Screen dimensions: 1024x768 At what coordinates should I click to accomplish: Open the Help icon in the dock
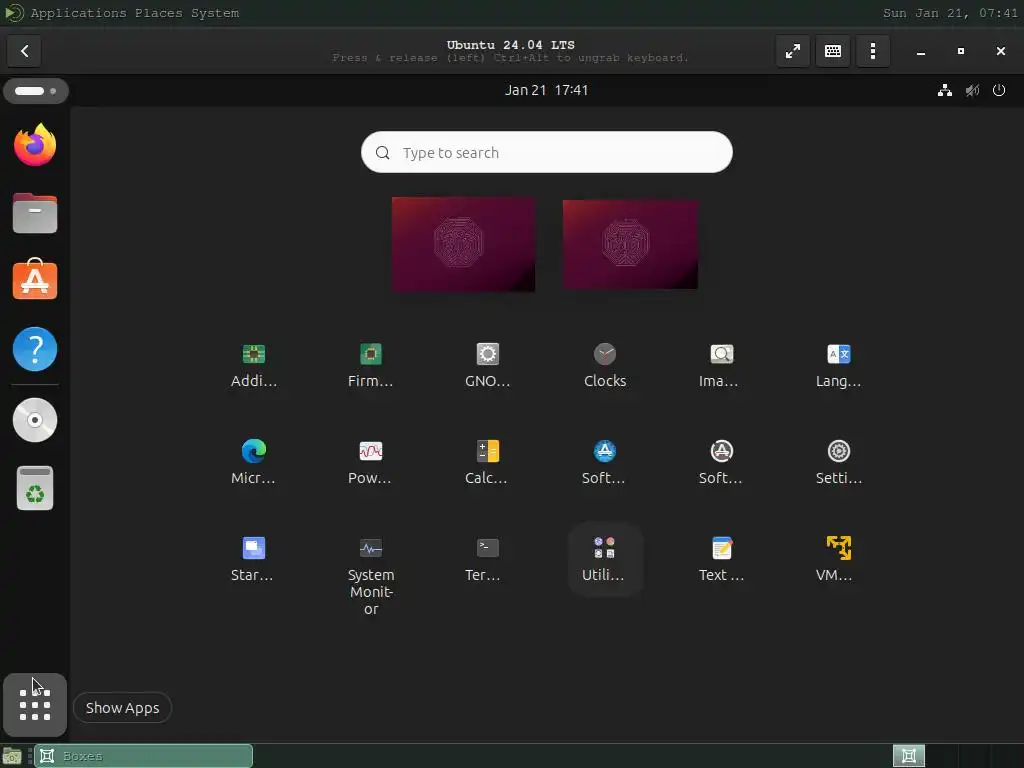(35, 349)
